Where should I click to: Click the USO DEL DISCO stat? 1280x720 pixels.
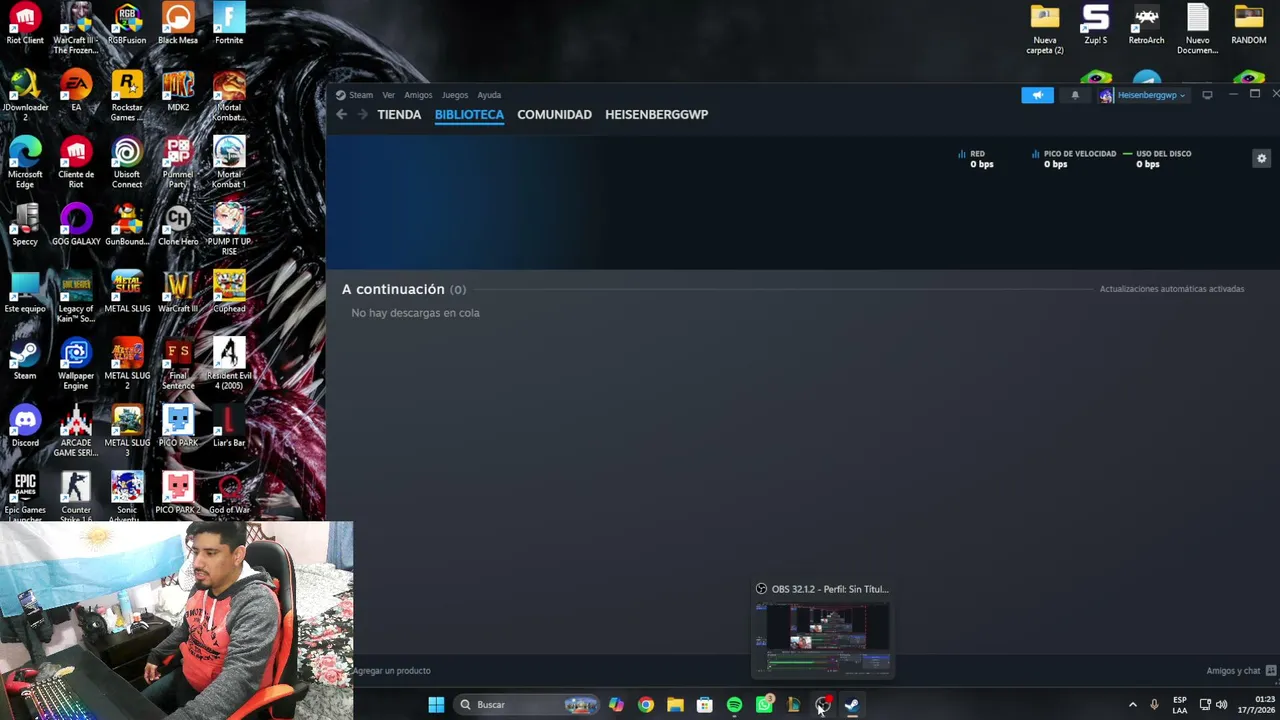point(1157,159)
